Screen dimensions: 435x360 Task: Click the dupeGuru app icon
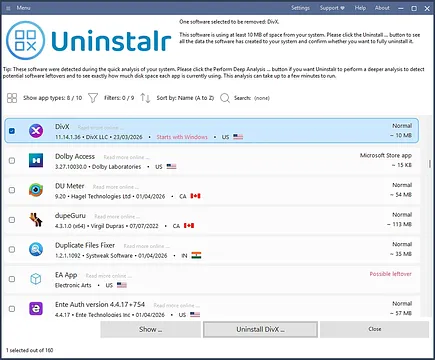(36, 220)
